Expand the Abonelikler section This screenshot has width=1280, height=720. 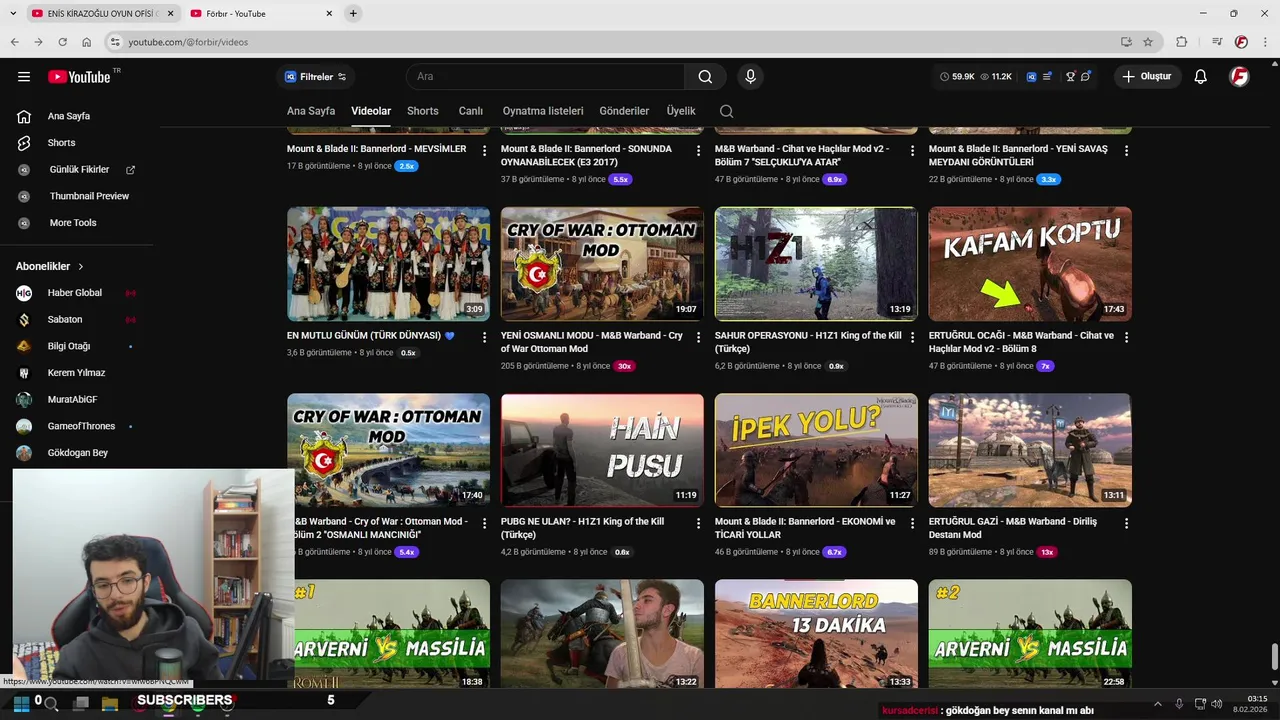click(x=50, y=266)
